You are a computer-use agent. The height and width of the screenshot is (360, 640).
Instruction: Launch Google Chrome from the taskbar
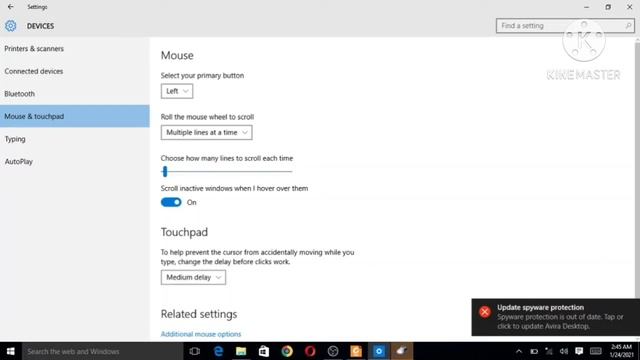[x=287, y=351]
